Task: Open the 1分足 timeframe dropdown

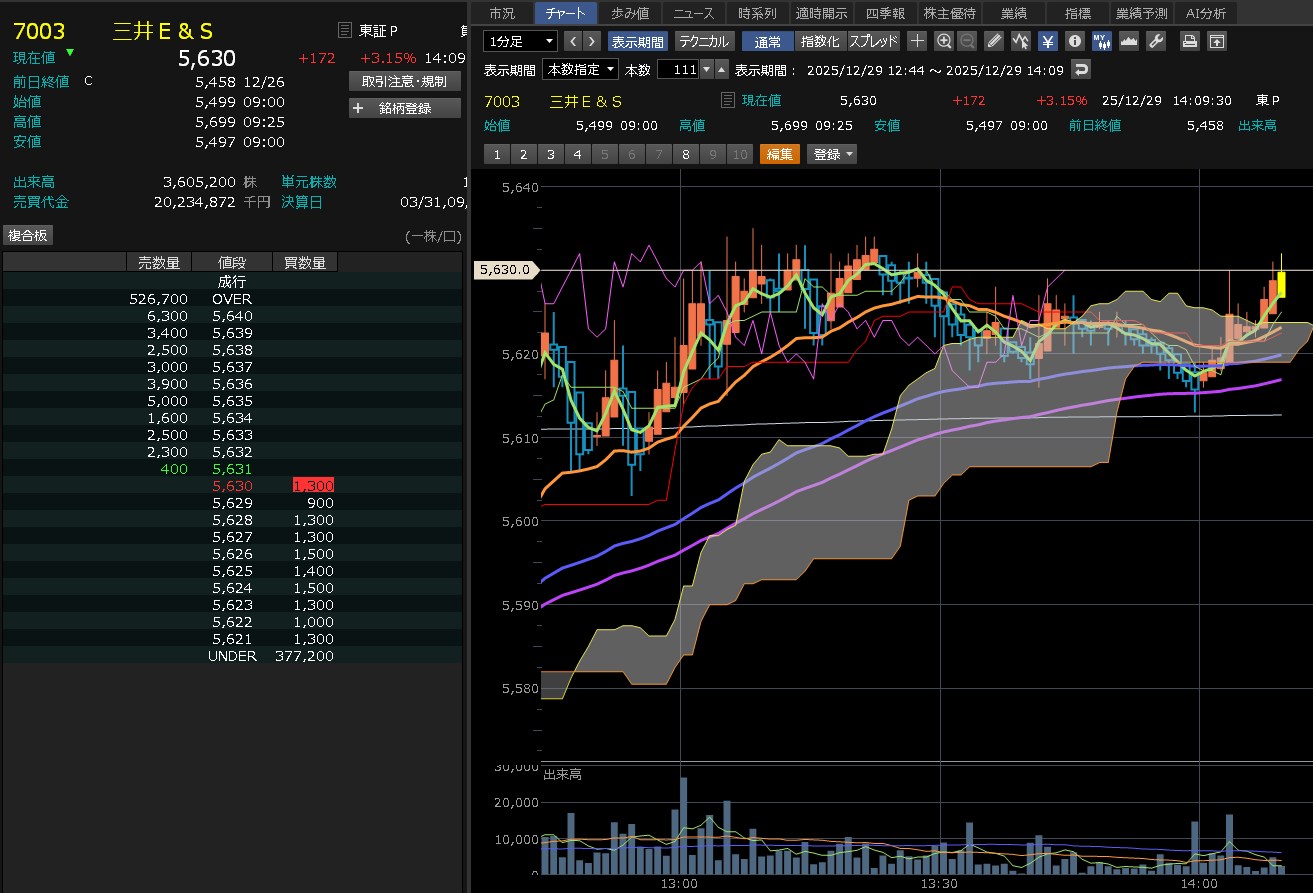Action: point(520,41)
